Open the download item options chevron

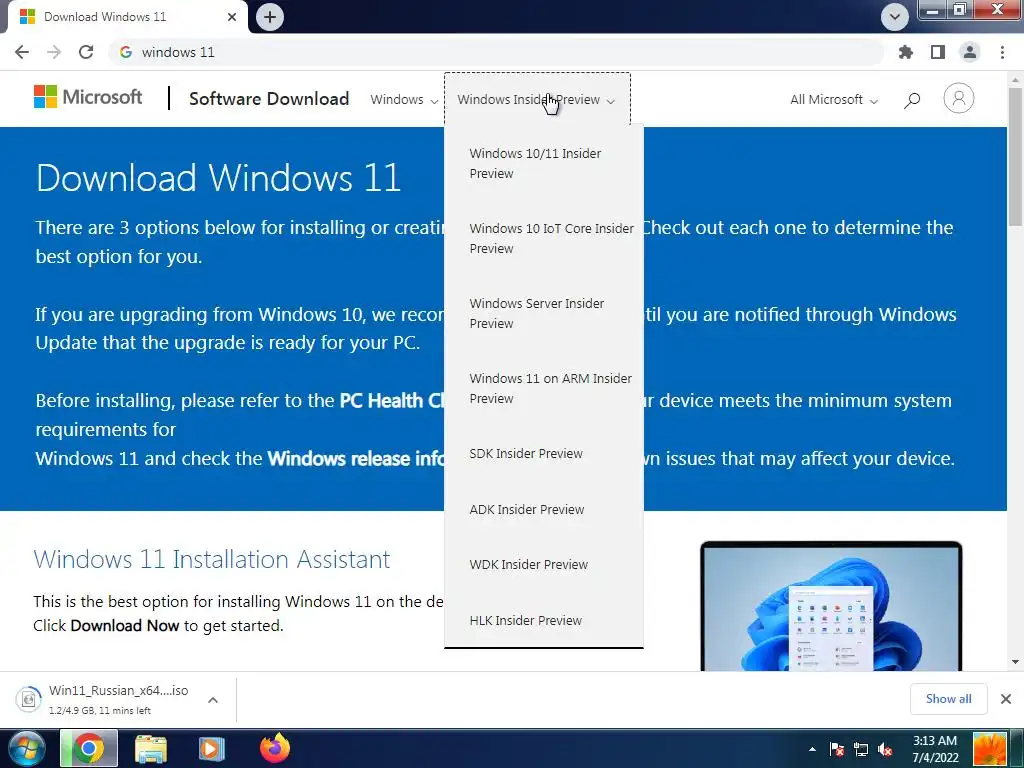[x=213, y=700]
